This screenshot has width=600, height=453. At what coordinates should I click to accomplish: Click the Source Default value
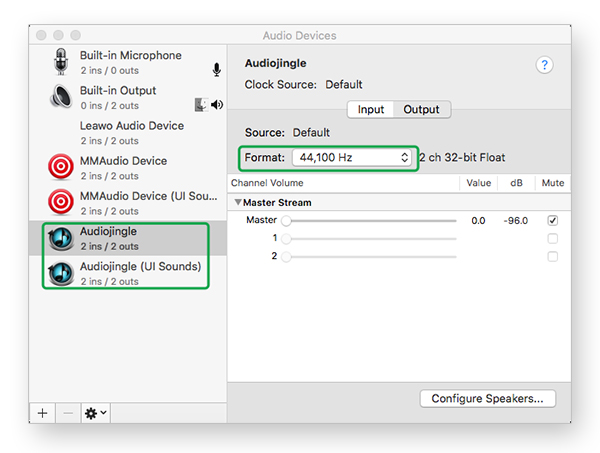(x=311, y=133)
